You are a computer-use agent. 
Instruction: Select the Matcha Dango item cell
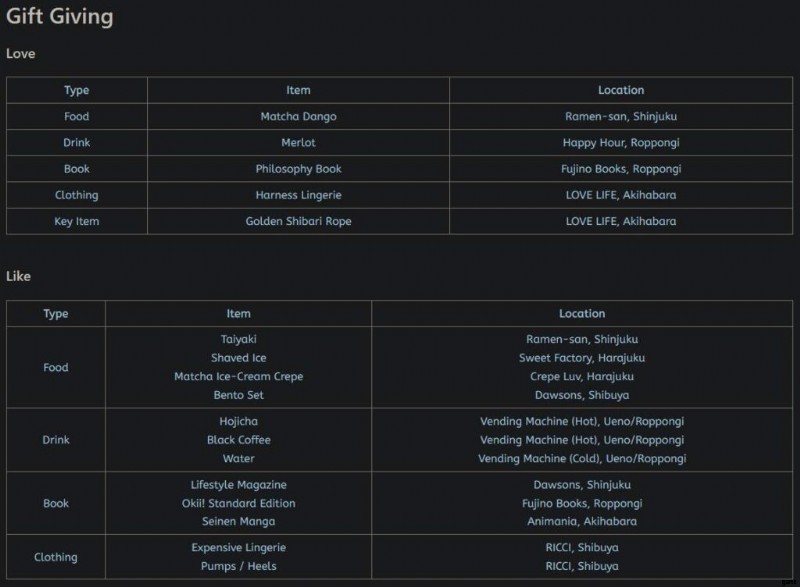(298, 117)
